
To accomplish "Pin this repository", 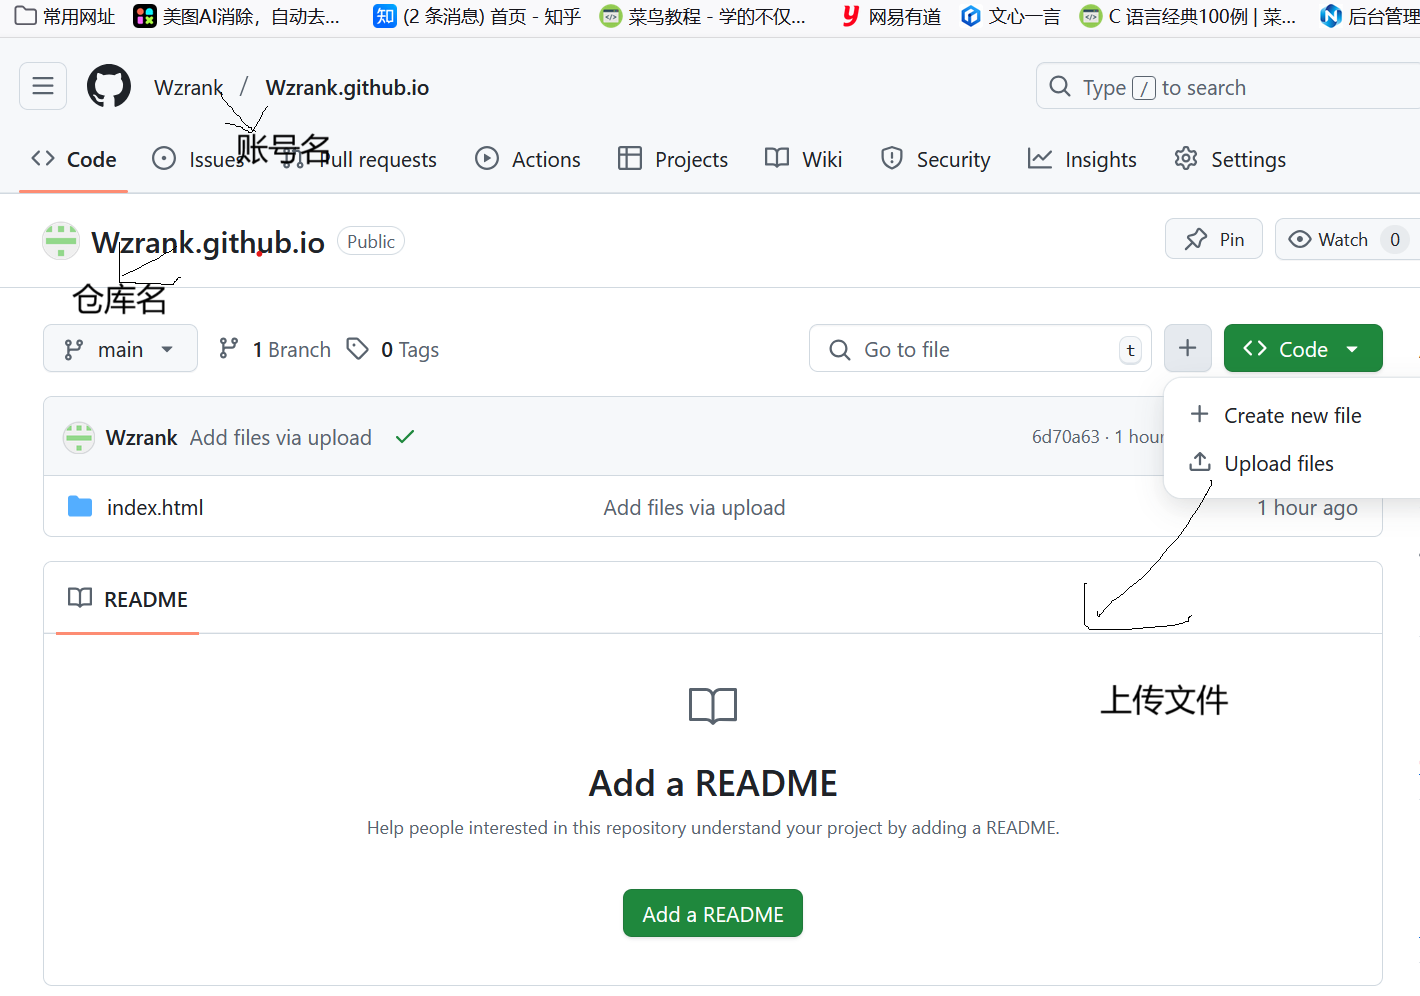I will click(x=1214, y=239).
